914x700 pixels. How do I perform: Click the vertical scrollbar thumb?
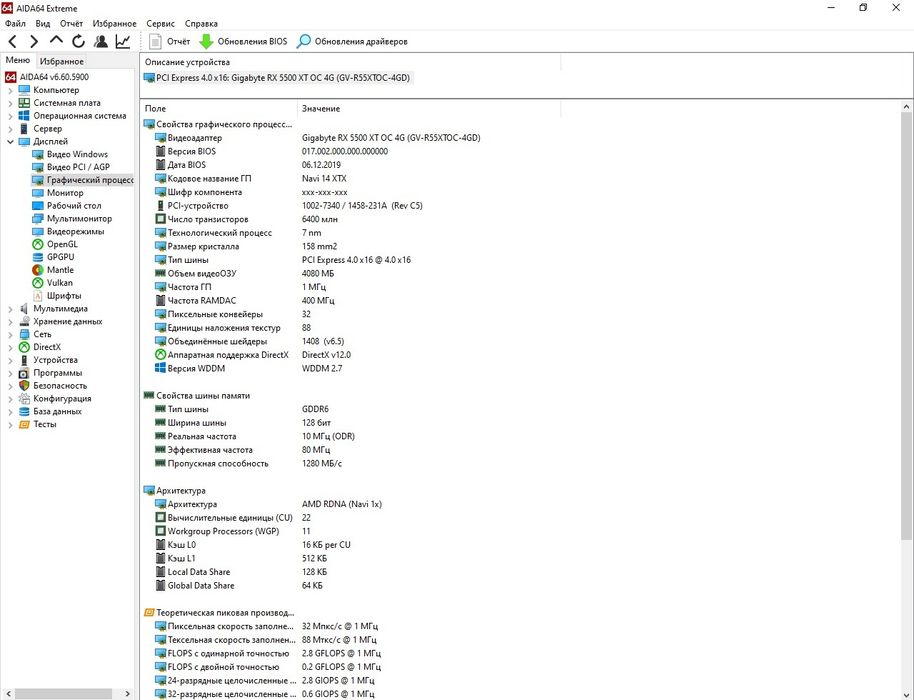(x=906, y=326)
